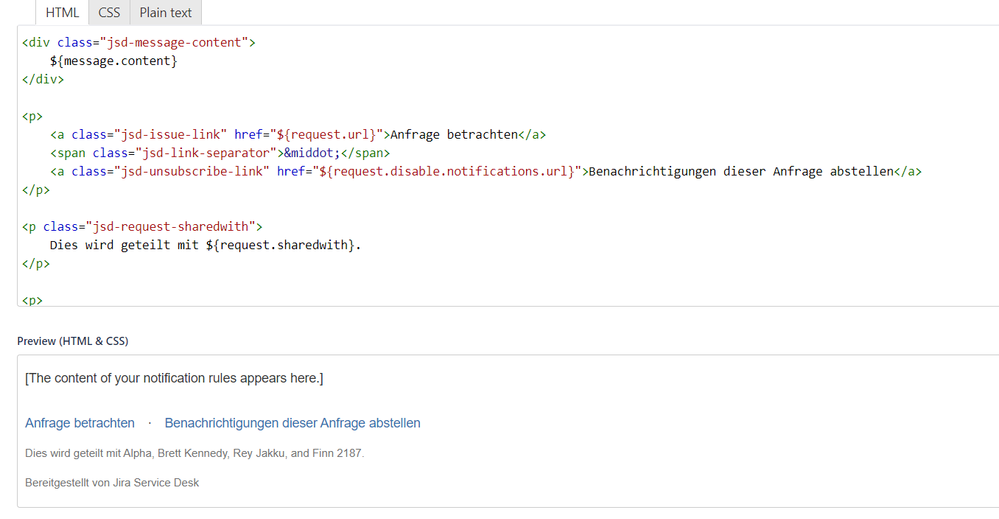
Task: Switch to the HTML tab
Action: point(62,13)
